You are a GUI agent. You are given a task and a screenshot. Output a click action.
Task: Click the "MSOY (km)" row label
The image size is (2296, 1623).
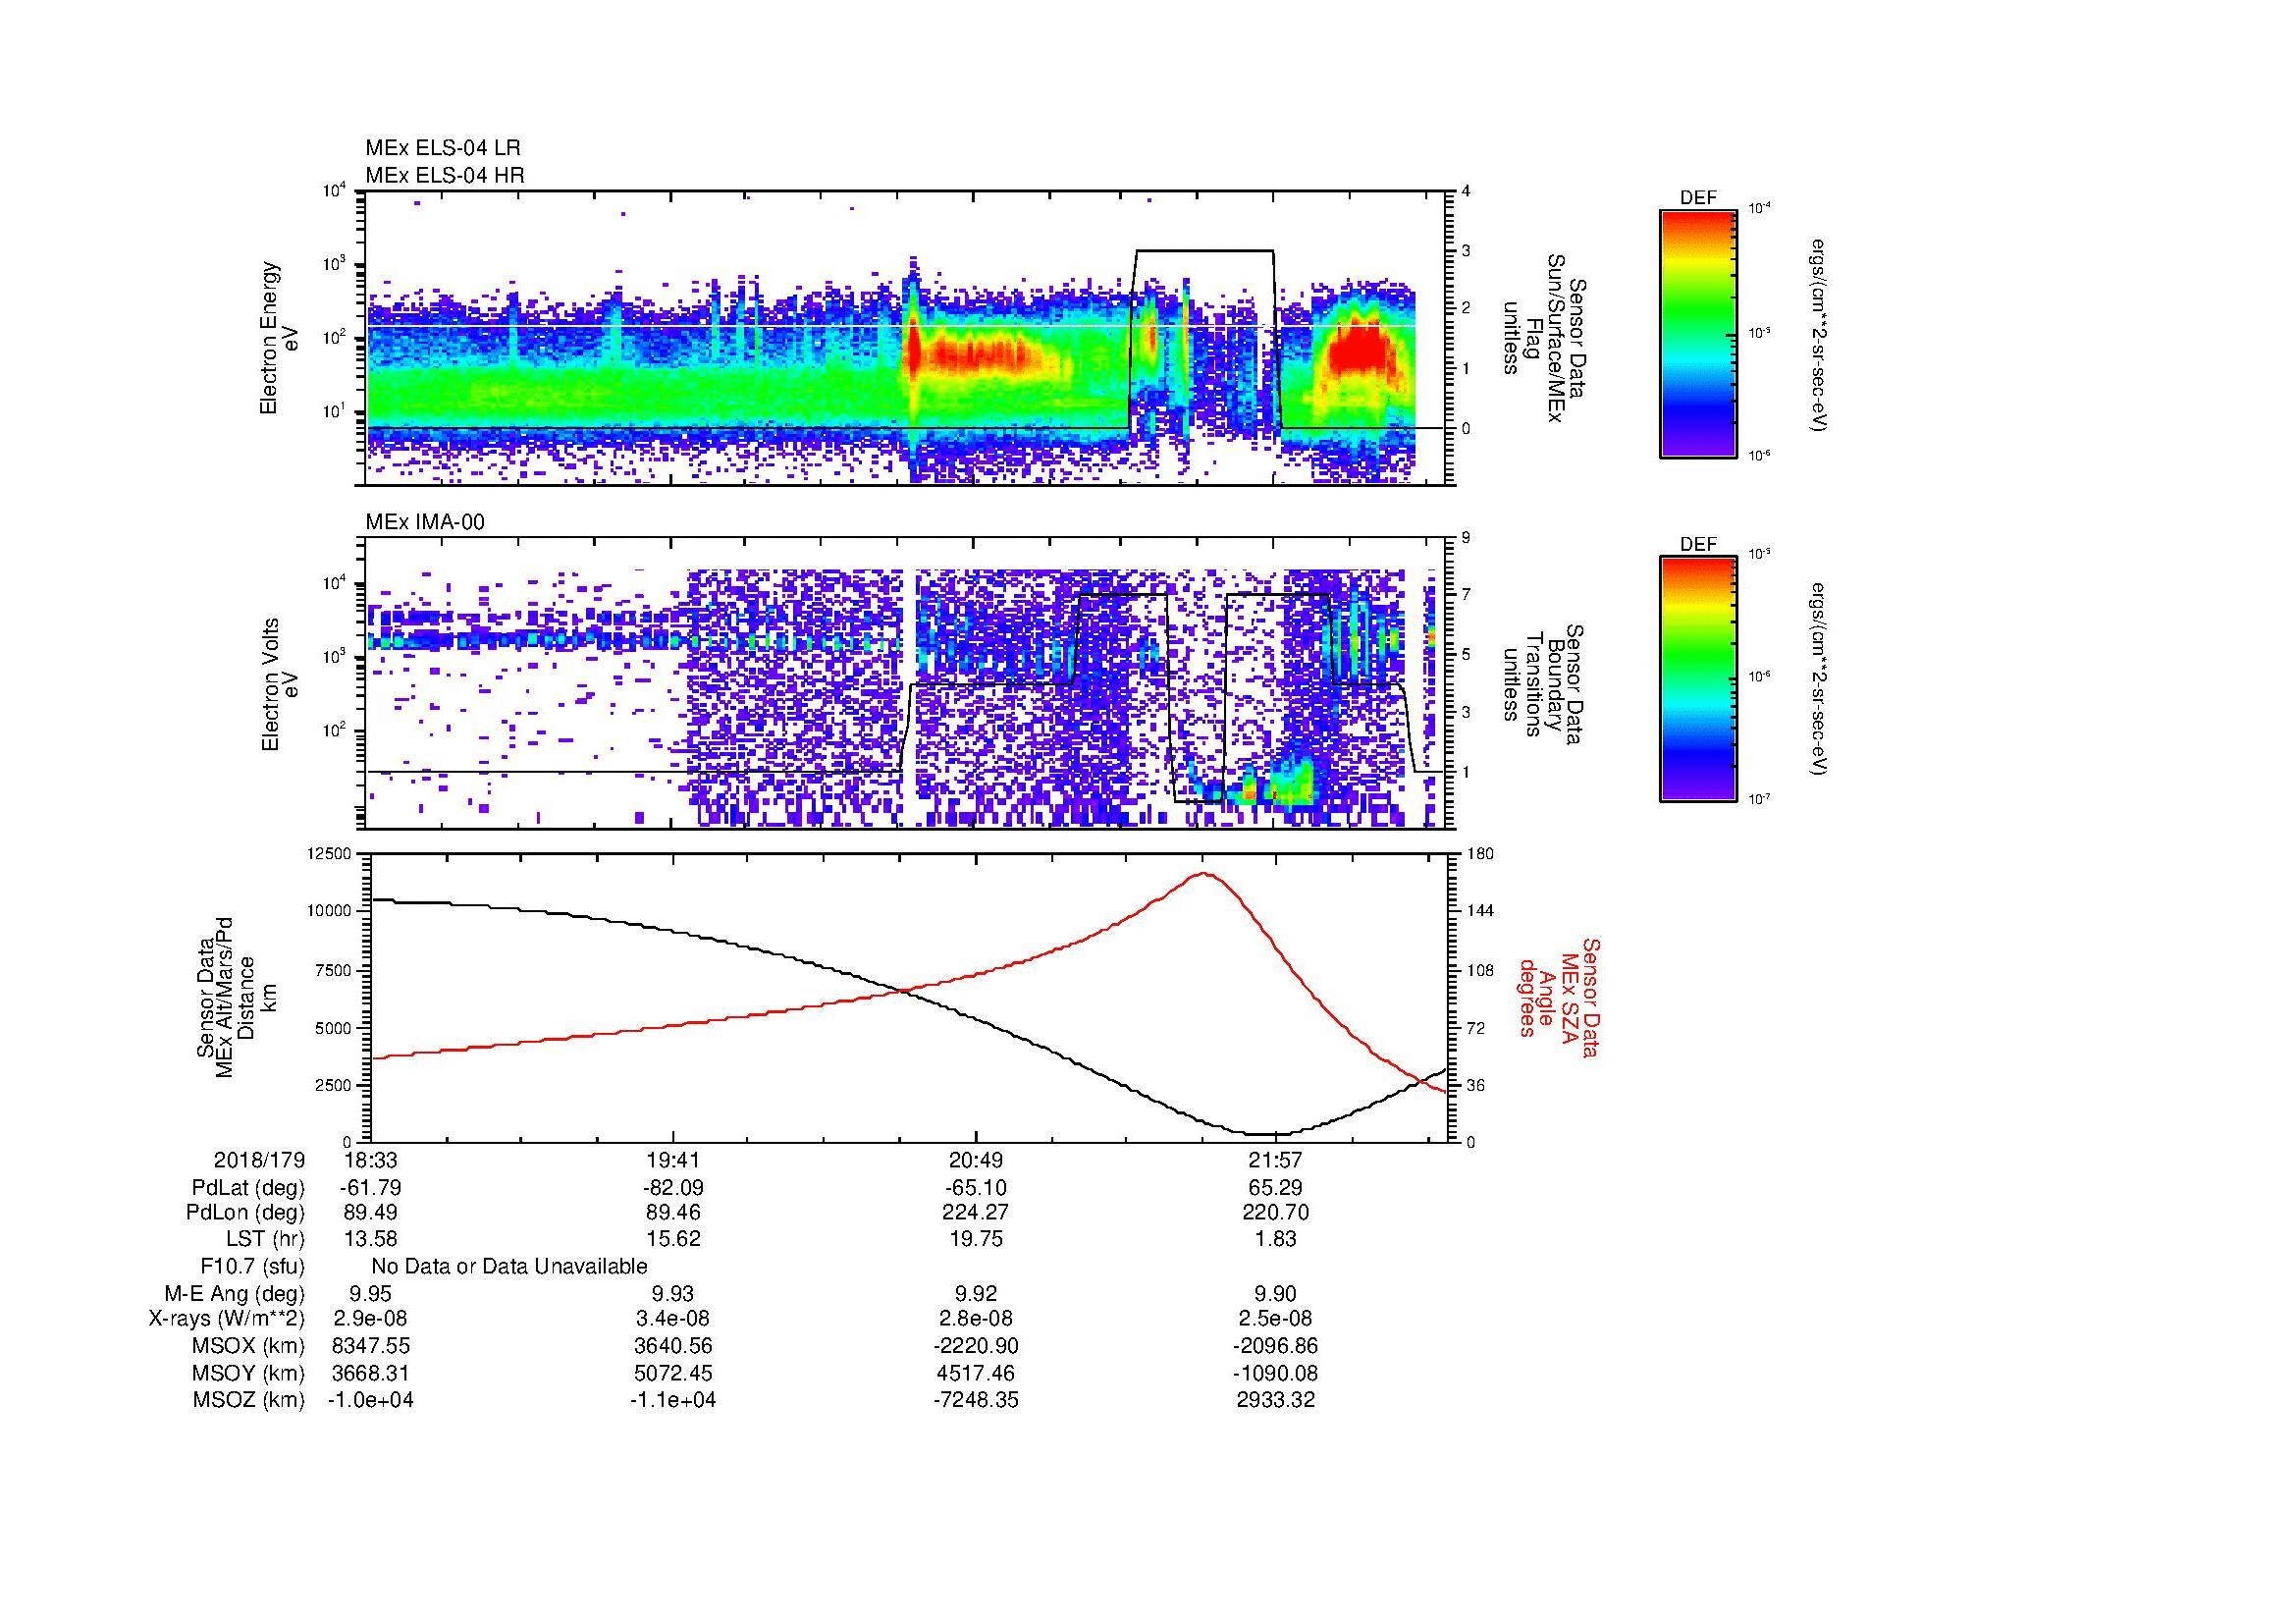point(249,1373)
